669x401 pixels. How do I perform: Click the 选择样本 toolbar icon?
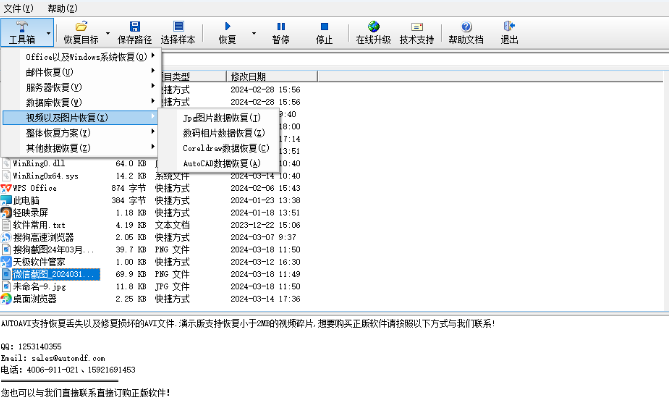click(x=178, y=26)
